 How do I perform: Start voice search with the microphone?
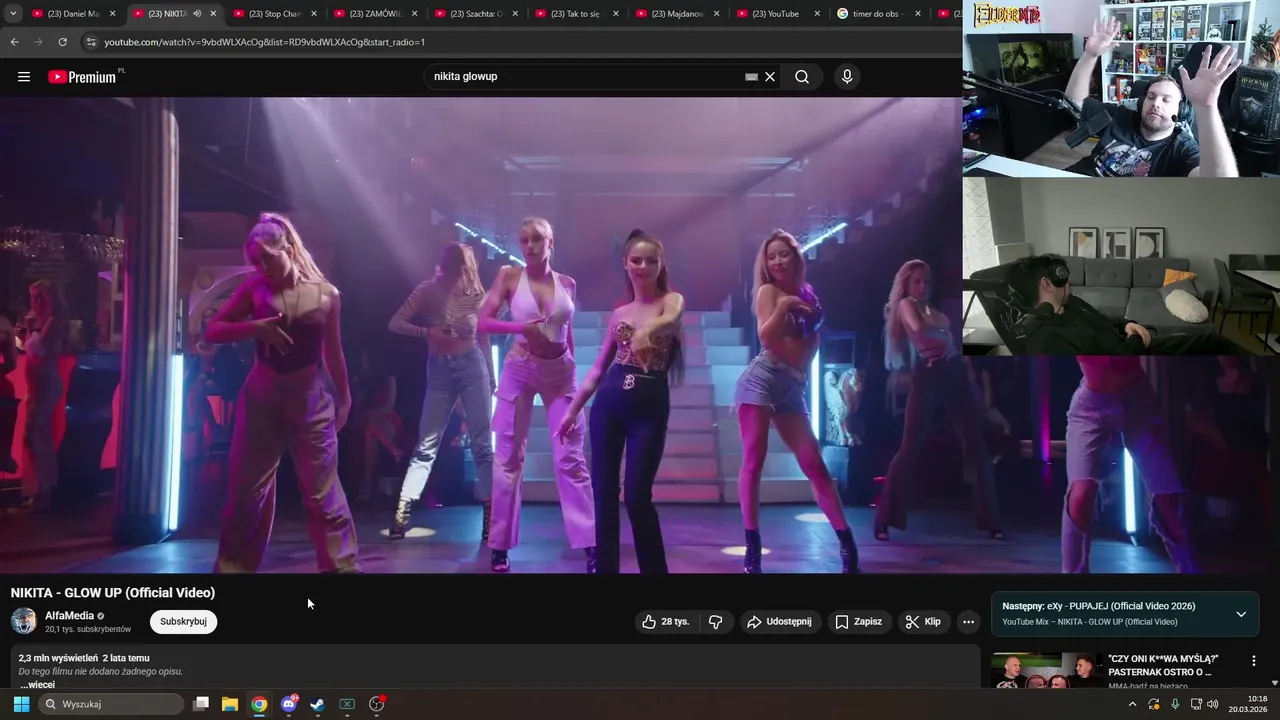[x=847, y=77]
